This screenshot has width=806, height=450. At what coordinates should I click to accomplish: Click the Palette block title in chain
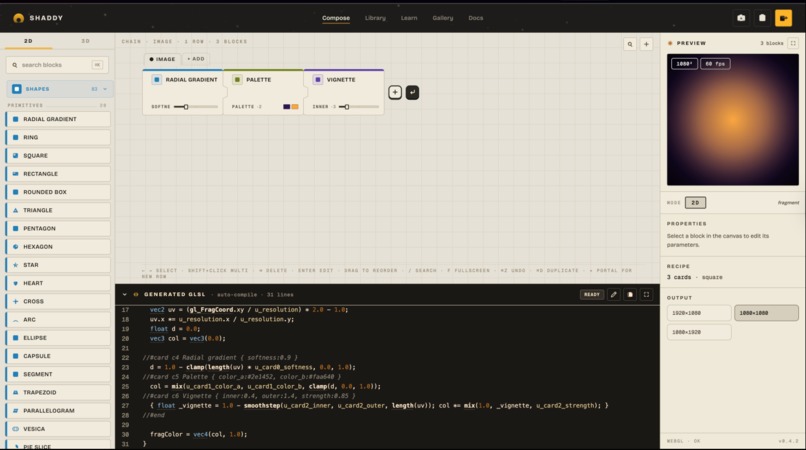pyautogui.click(x=259, y=80)
